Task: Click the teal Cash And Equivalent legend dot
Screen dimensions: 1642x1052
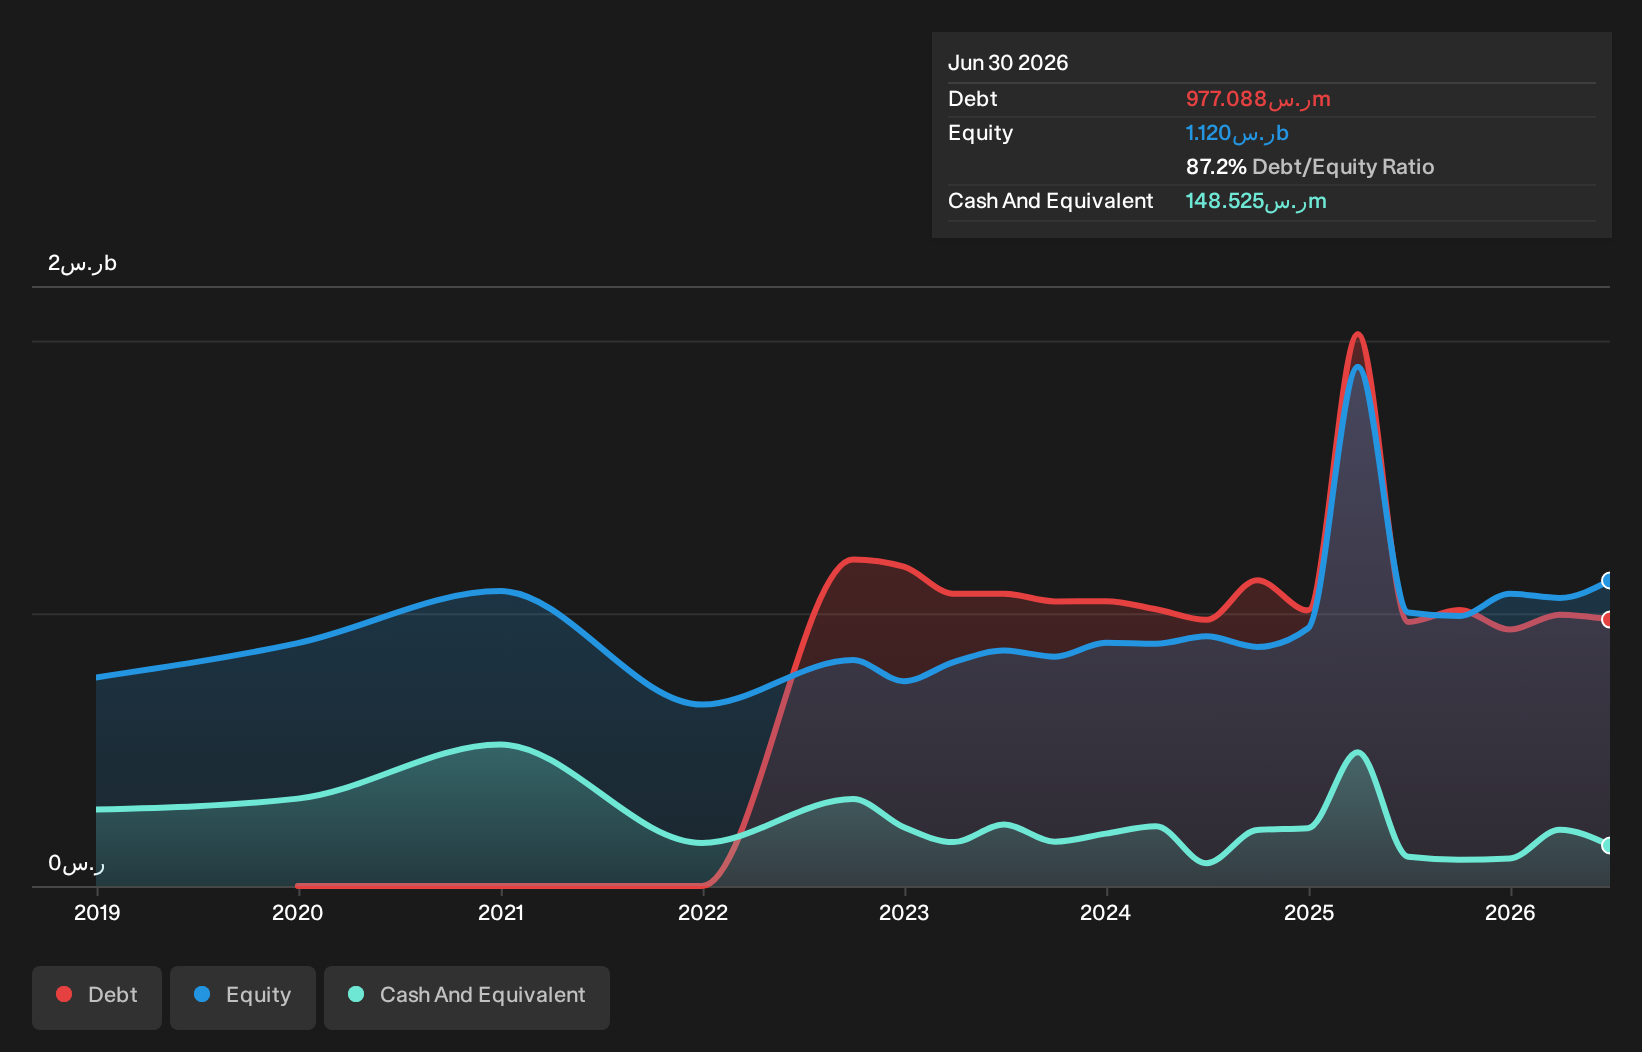Action: coord(356,994)
